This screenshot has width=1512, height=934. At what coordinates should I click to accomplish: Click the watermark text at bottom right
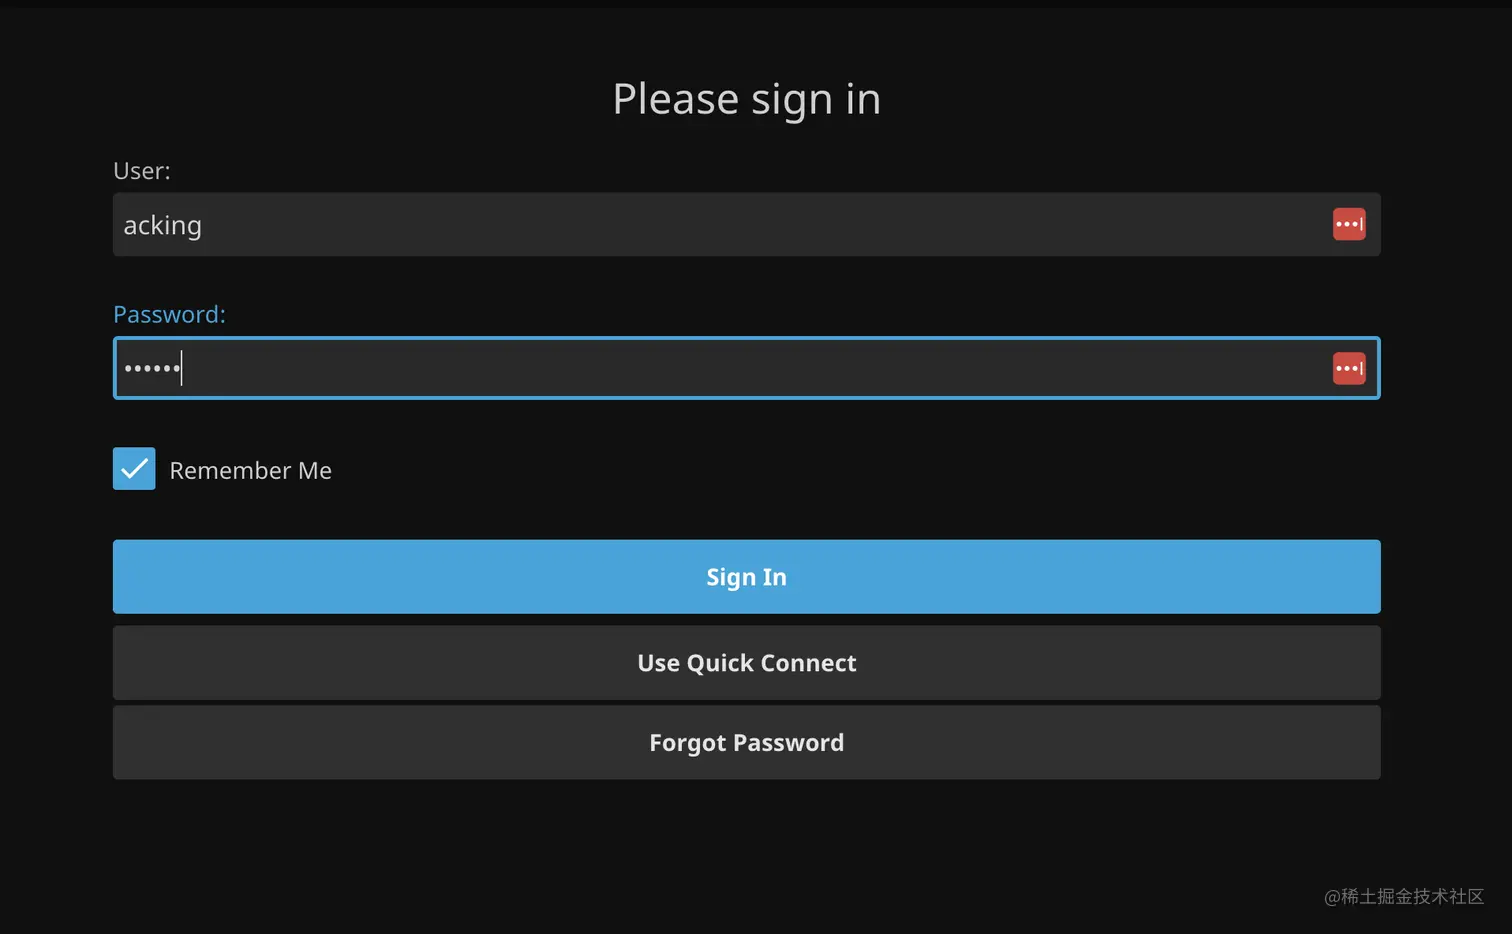click(1404, 896)
